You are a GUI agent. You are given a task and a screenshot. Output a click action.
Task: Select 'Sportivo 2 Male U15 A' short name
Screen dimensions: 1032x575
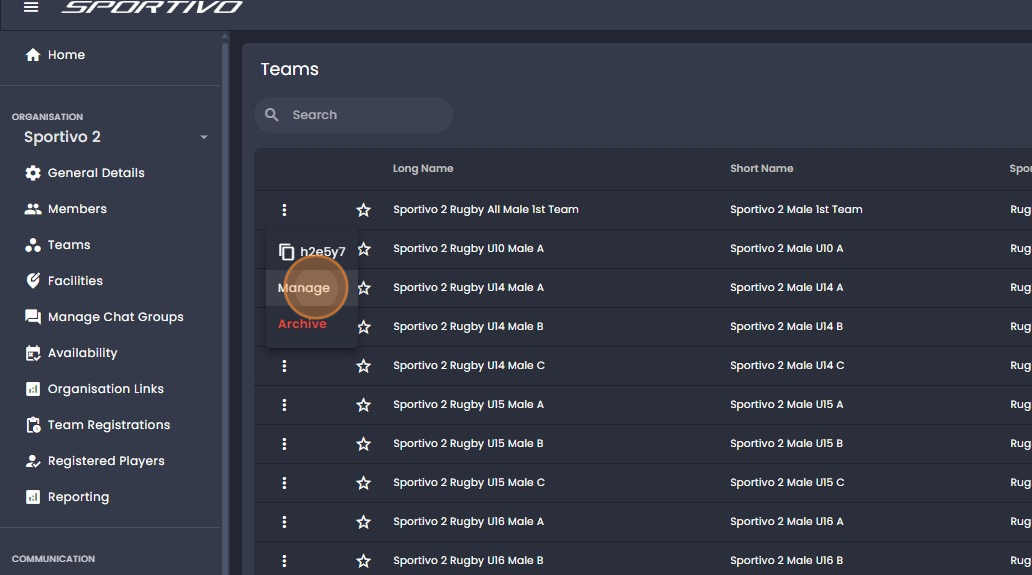point(787,405)
